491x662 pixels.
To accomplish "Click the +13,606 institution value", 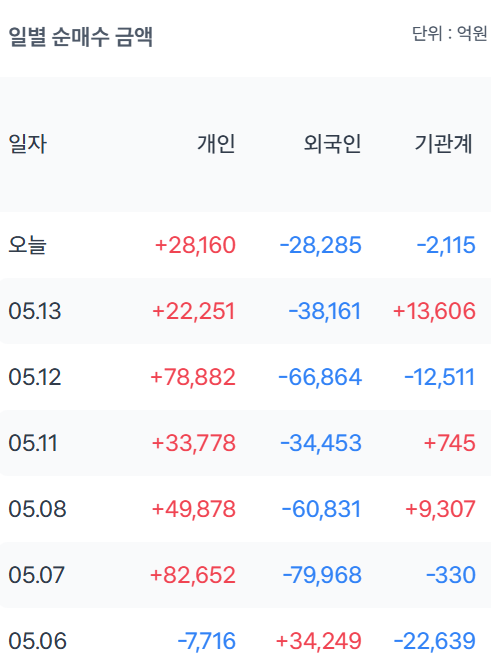I will (434, 311).
